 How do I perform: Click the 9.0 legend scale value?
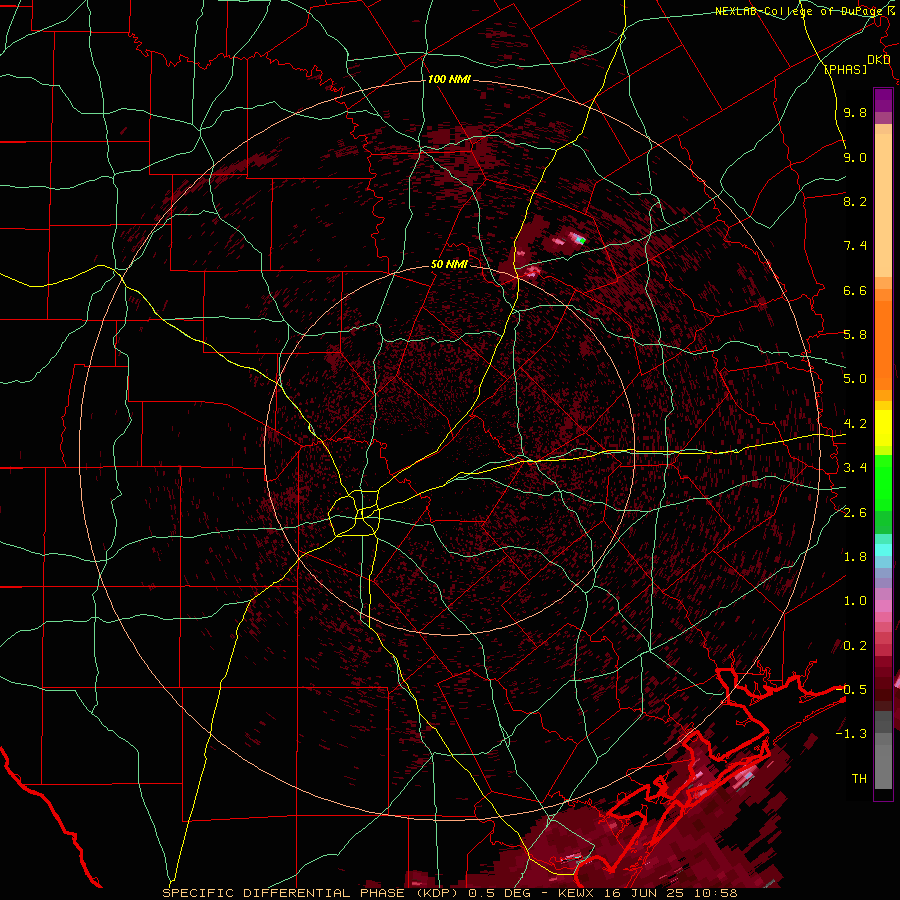[855, 158]
